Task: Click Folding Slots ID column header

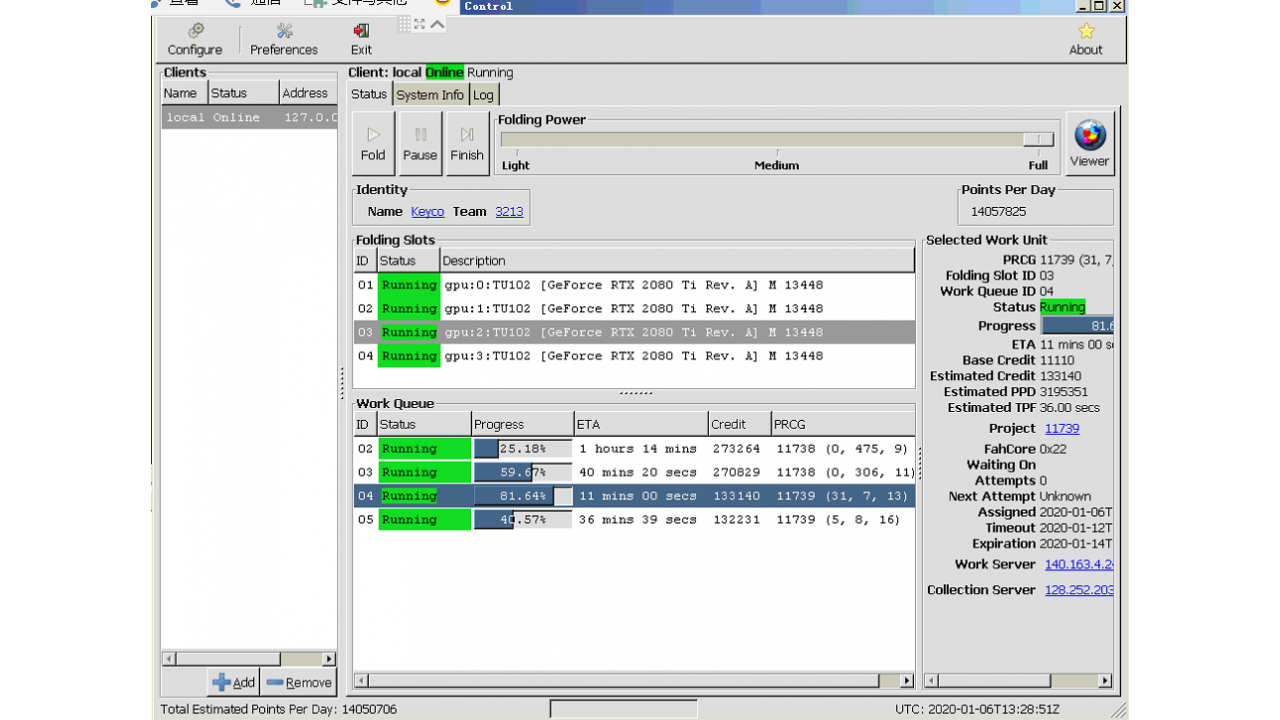Action: click(365, 261)
